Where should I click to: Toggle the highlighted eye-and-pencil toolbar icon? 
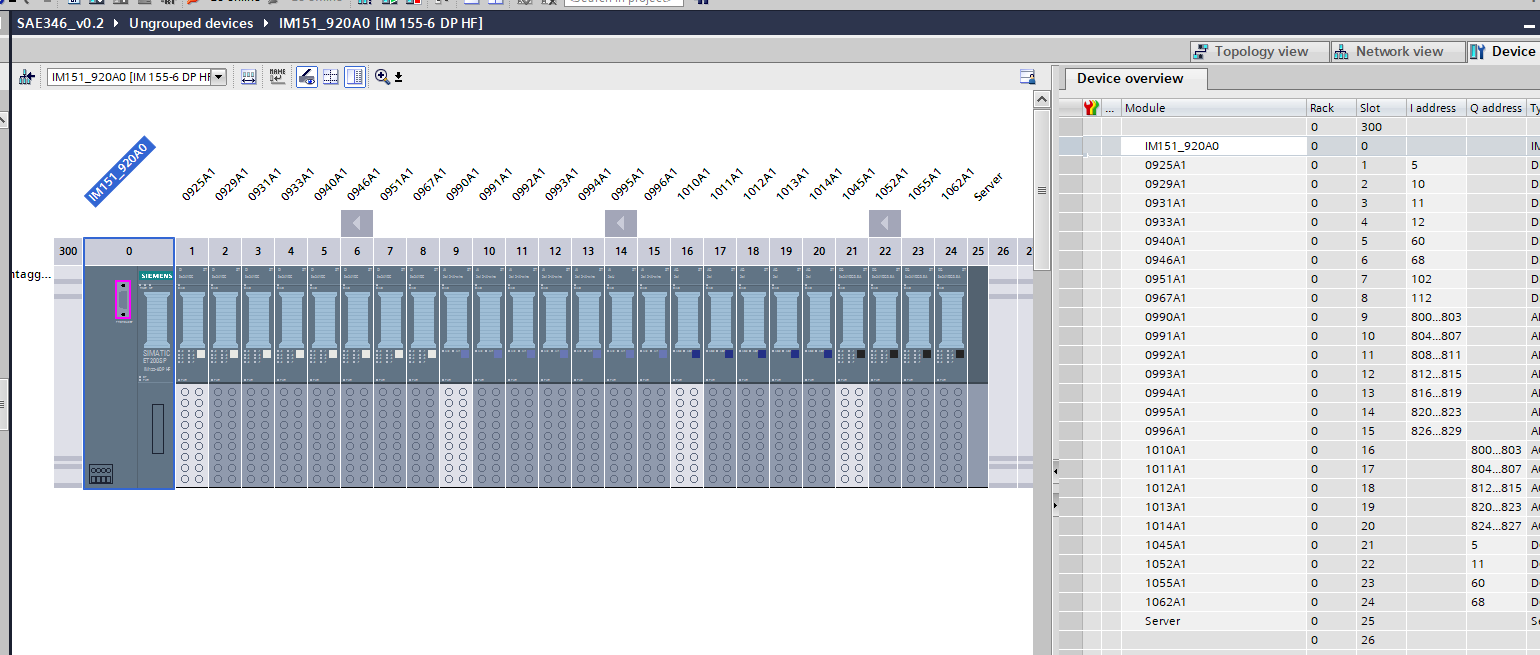tap(307, 77)
